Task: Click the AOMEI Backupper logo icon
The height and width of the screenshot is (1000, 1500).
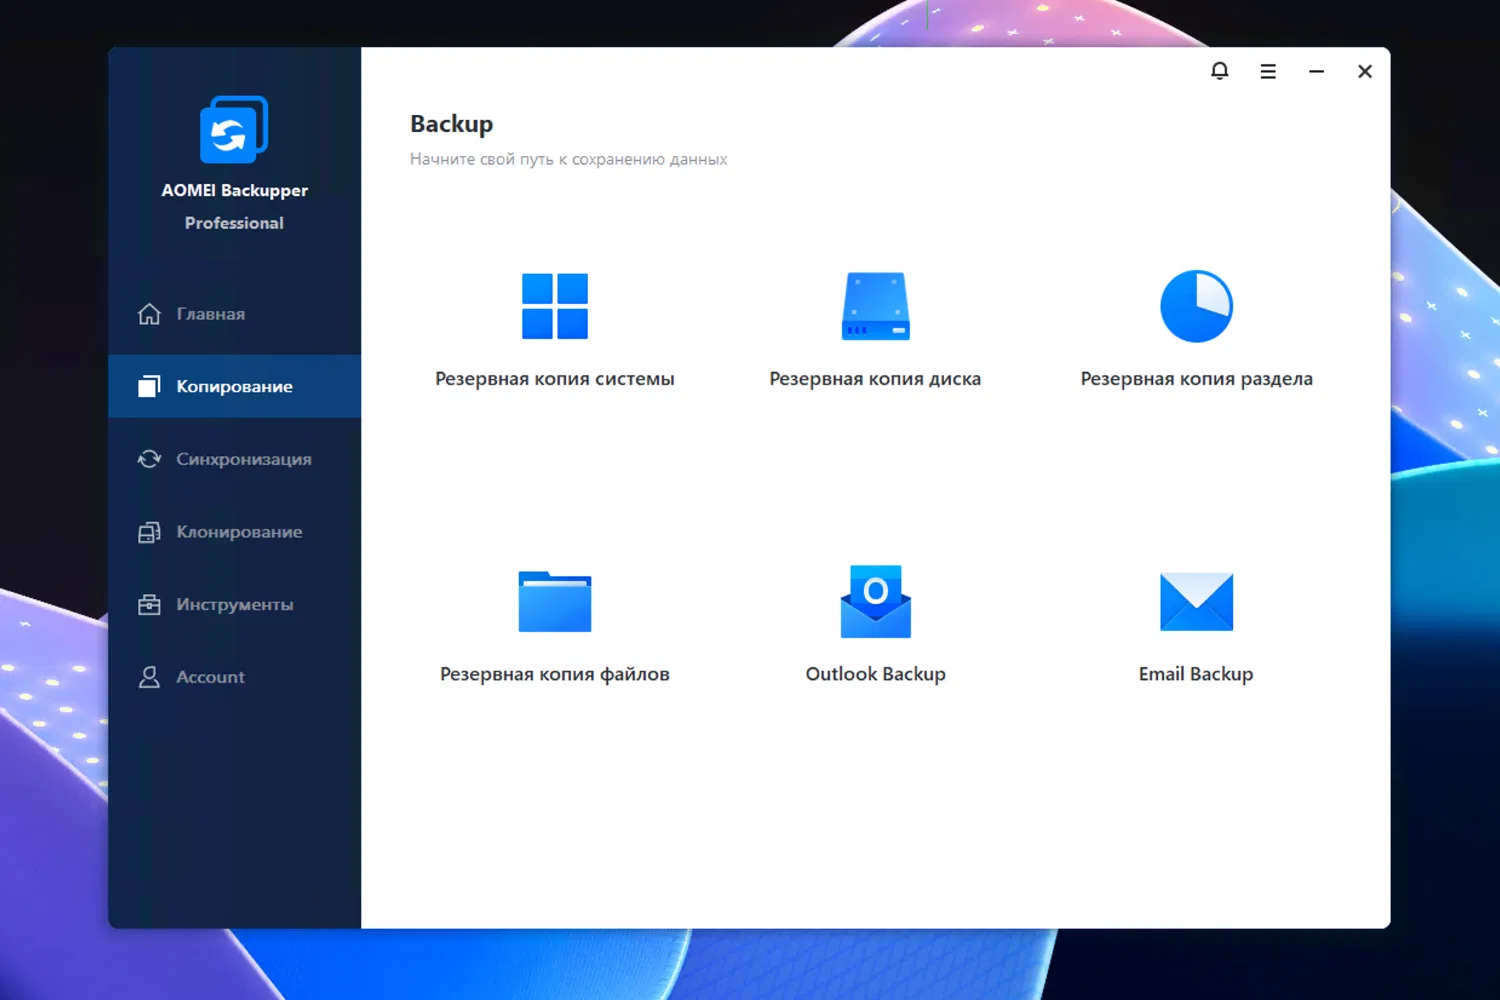Action: 234,129
